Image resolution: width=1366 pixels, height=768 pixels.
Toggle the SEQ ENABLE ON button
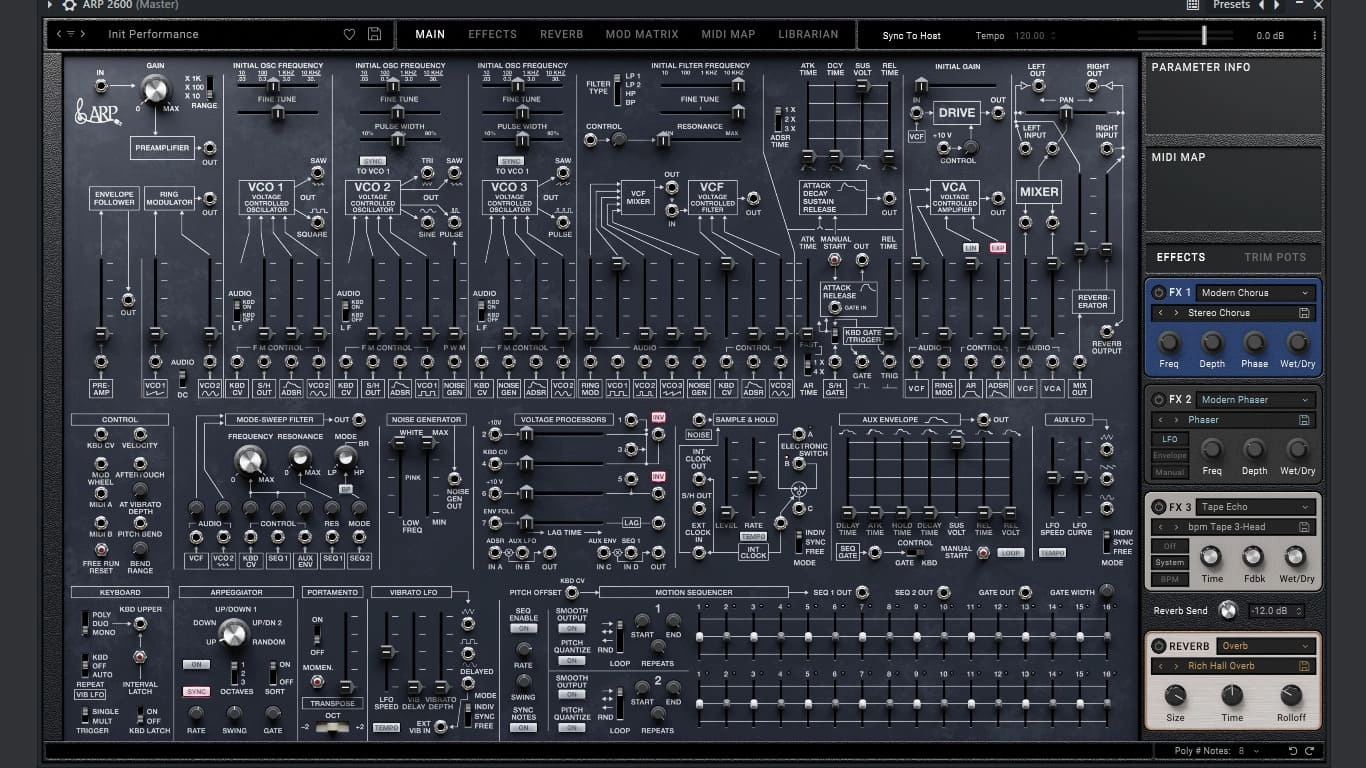pyautogui.click(x=523, y=628)
